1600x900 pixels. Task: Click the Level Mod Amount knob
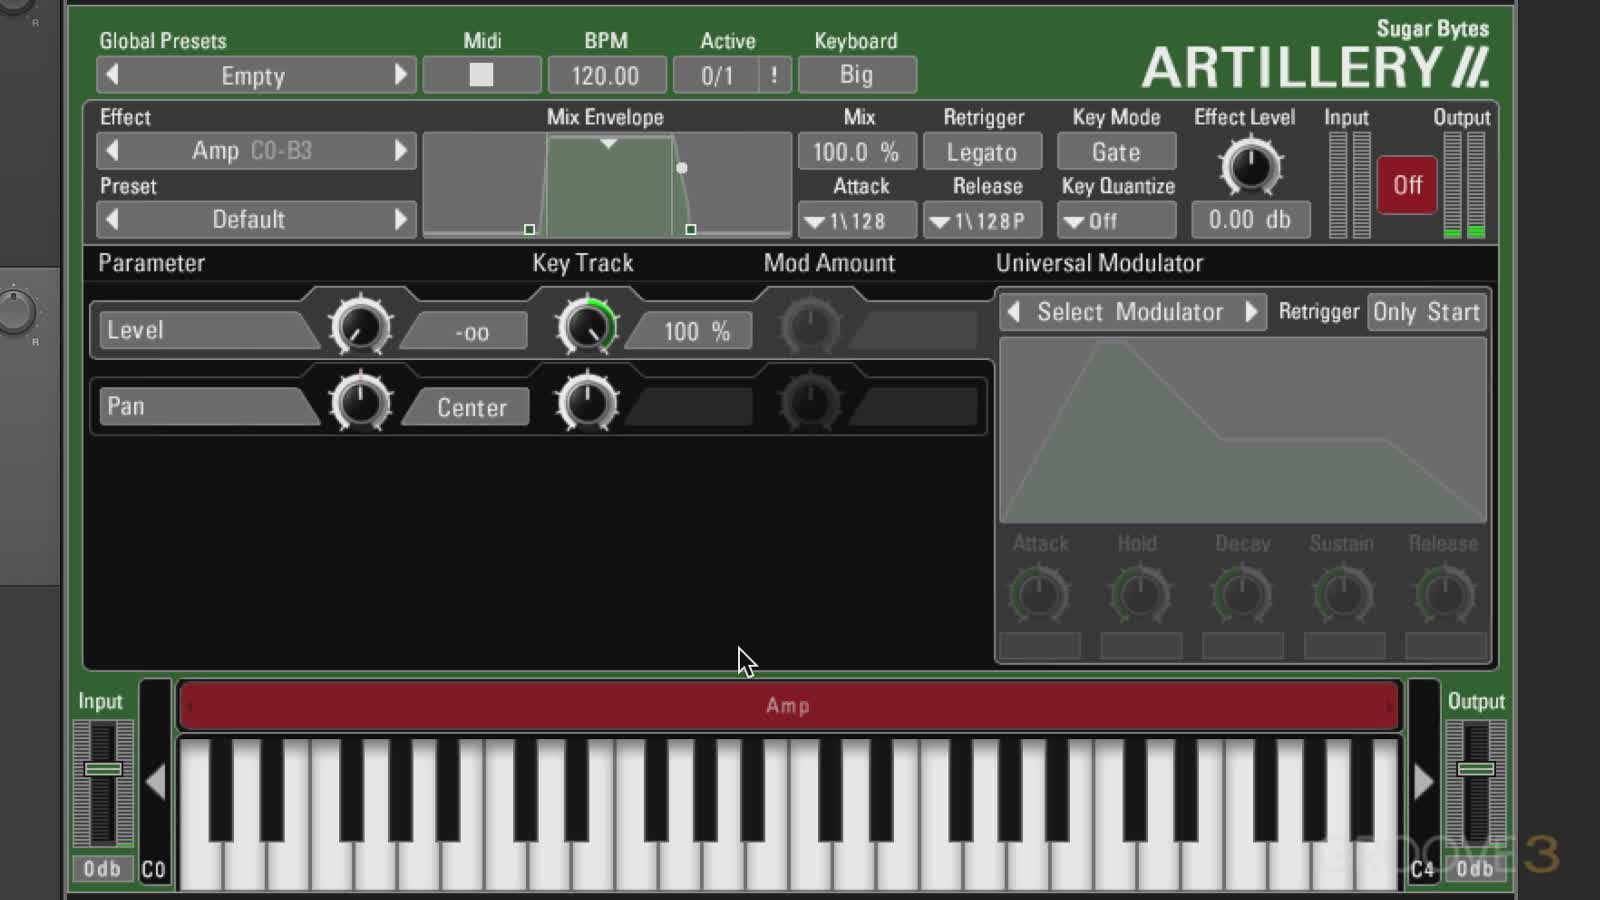click(x=810, y=326)
